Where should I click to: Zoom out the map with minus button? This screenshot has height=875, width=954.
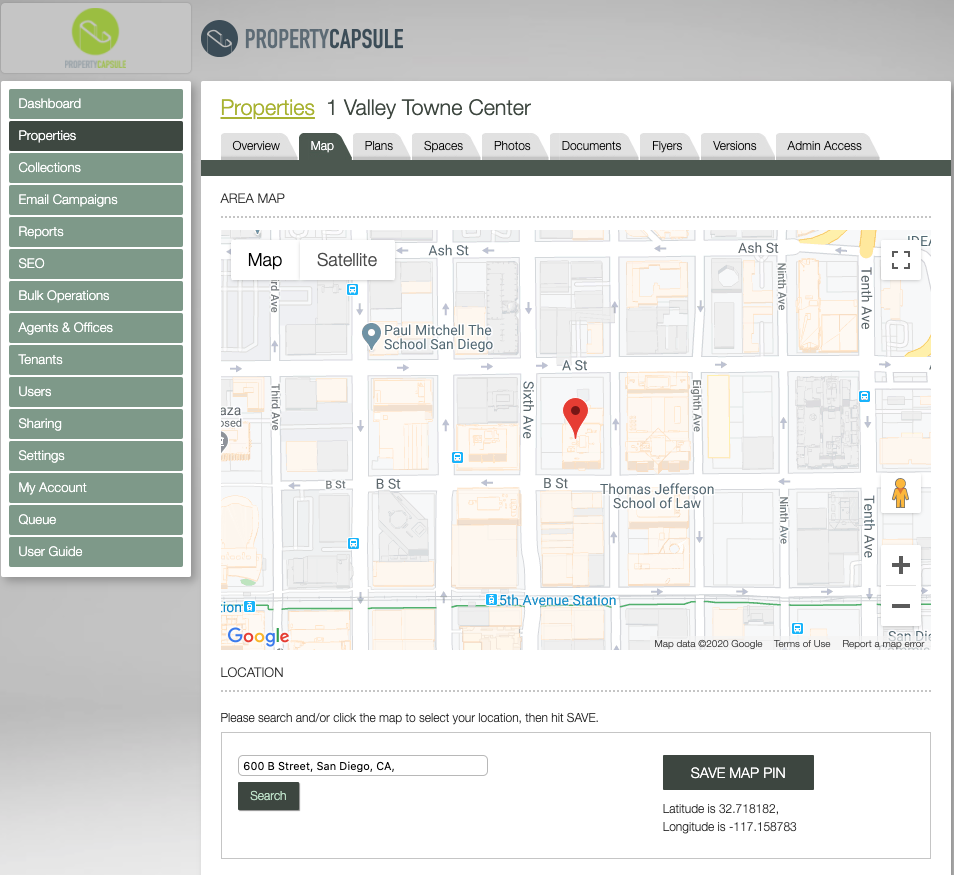(x=900, y=606)
